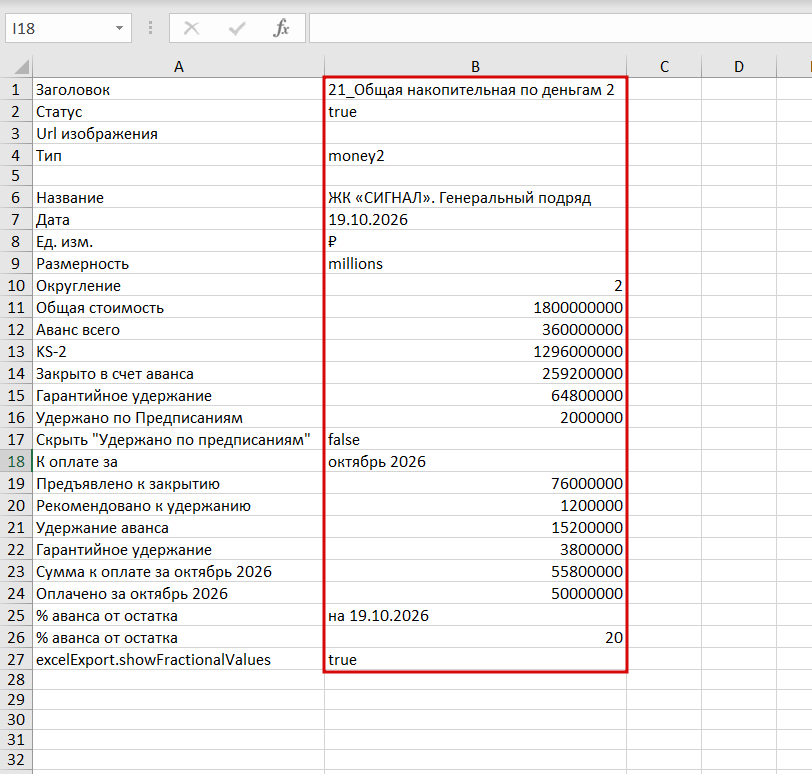Click cell 'ЖК «СИГНАЛ». Генеральный подряд'
The image size is (812, 774).
click(x=475, y=197)
